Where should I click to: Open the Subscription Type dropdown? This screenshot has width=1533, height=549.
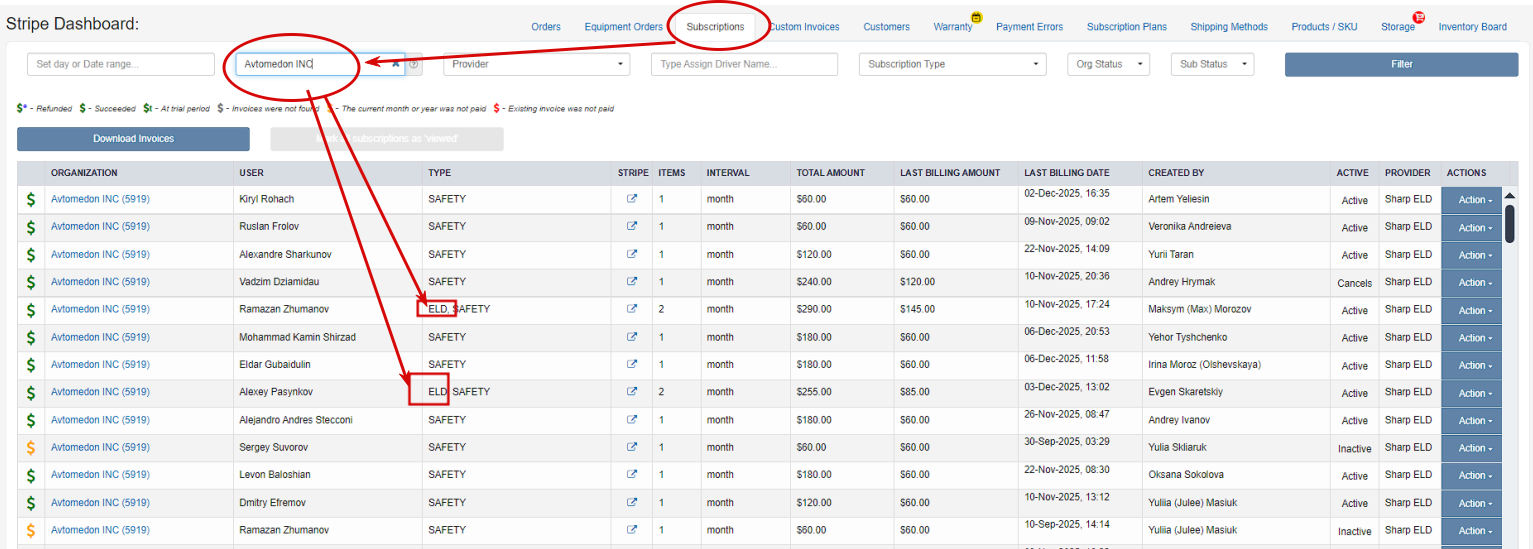pos(952,64)
